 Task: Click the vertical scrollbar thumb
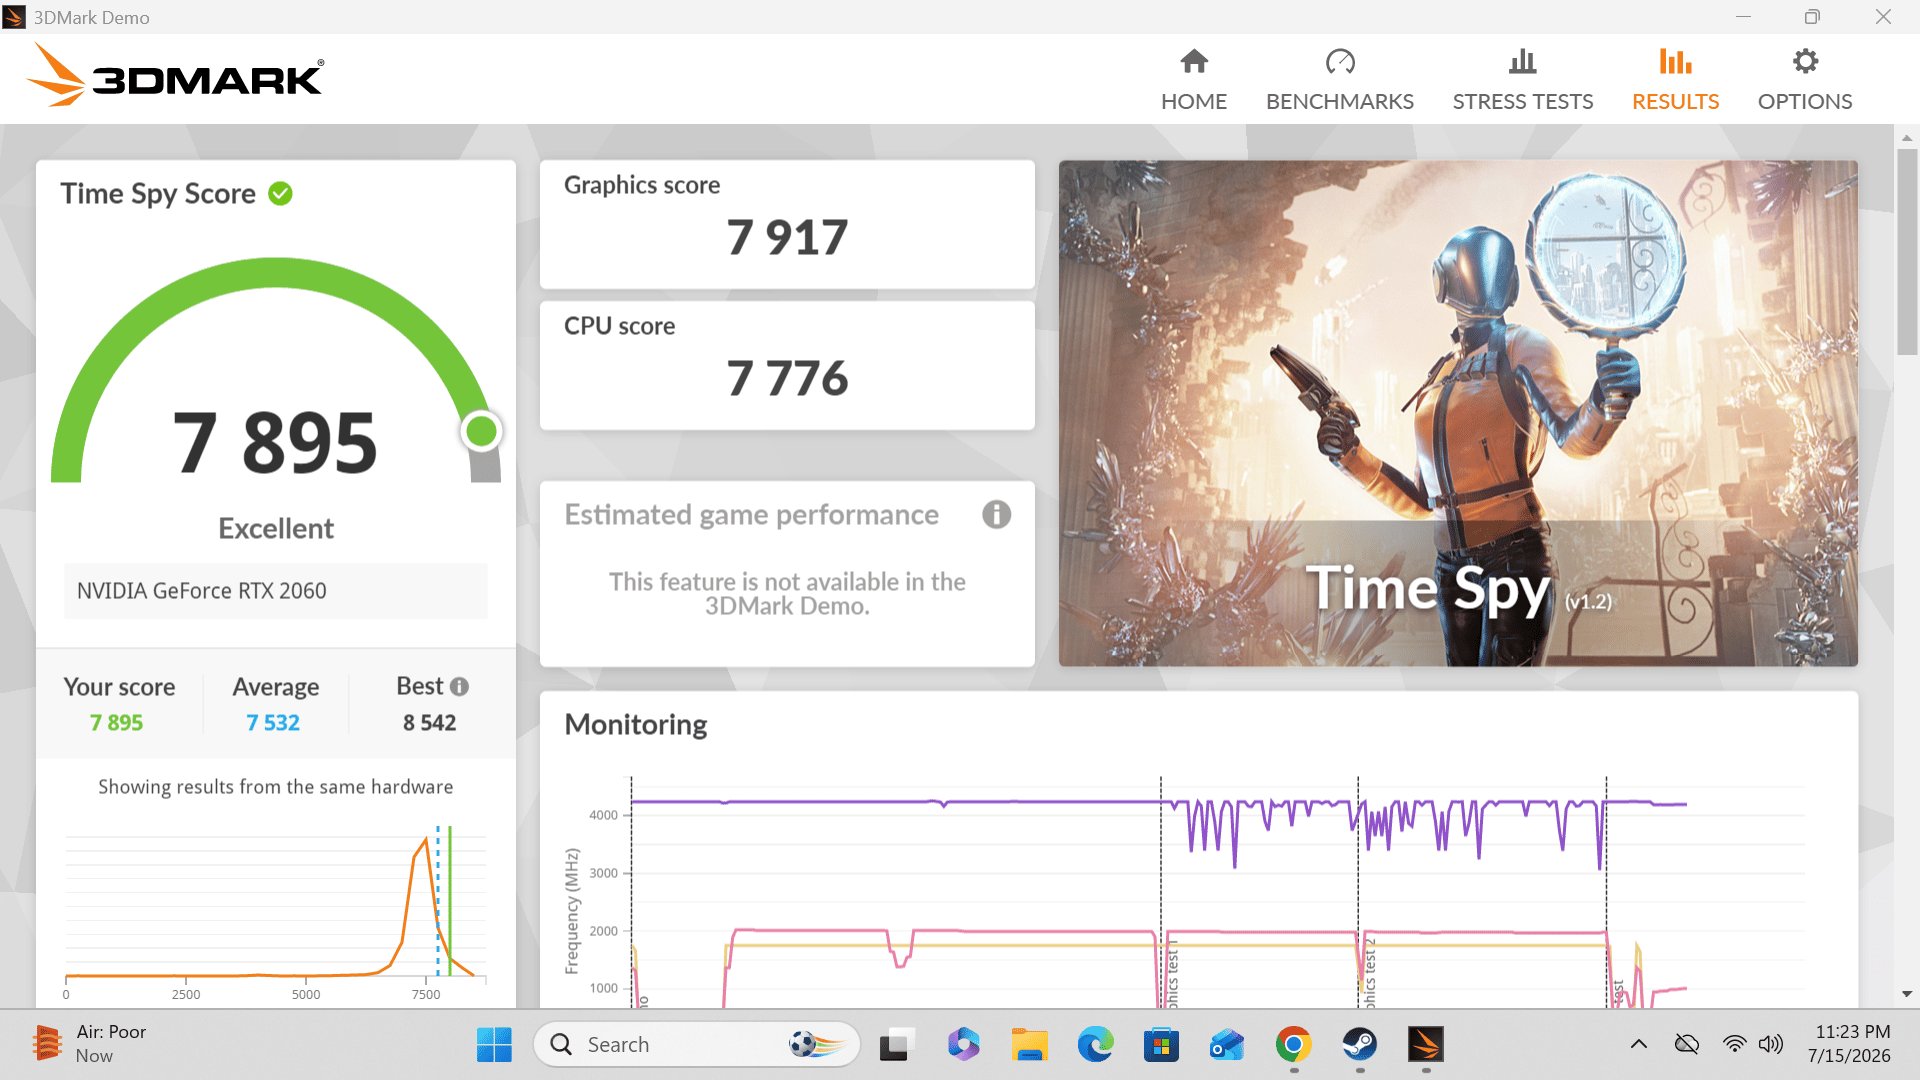tap(1907, 251)
